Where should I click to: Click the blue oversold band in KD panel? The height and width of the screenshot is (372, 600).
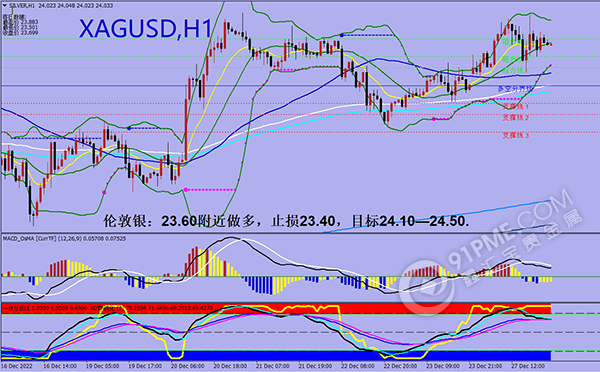(276, 356)
